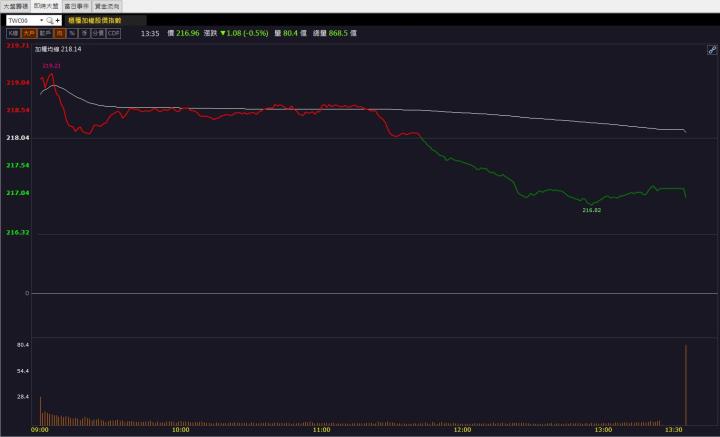Click the 216.82 low price marker
The height and width of the screenshot is (437, 720).
pyautogui.click(x=591, y=210)
